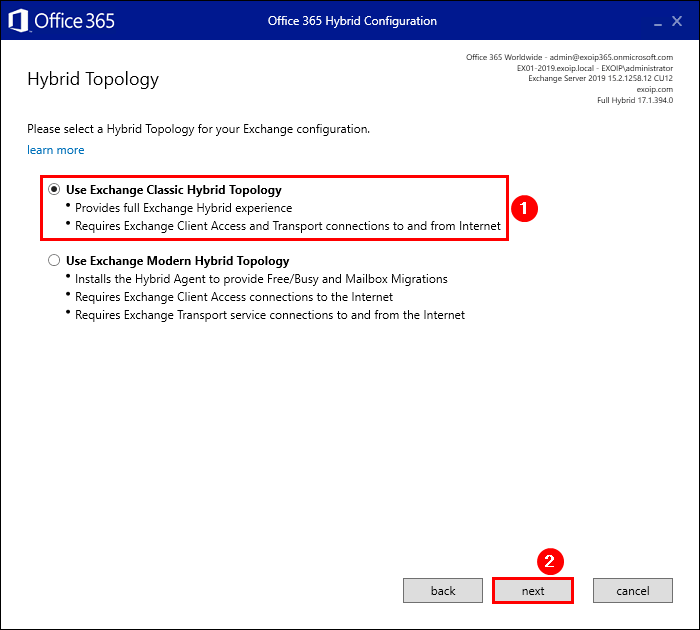The height and width of the screenshot is (630, 700).
Task: Select the Modern Hybrid Topology radio circle
Action: click(x=54, y=261)
